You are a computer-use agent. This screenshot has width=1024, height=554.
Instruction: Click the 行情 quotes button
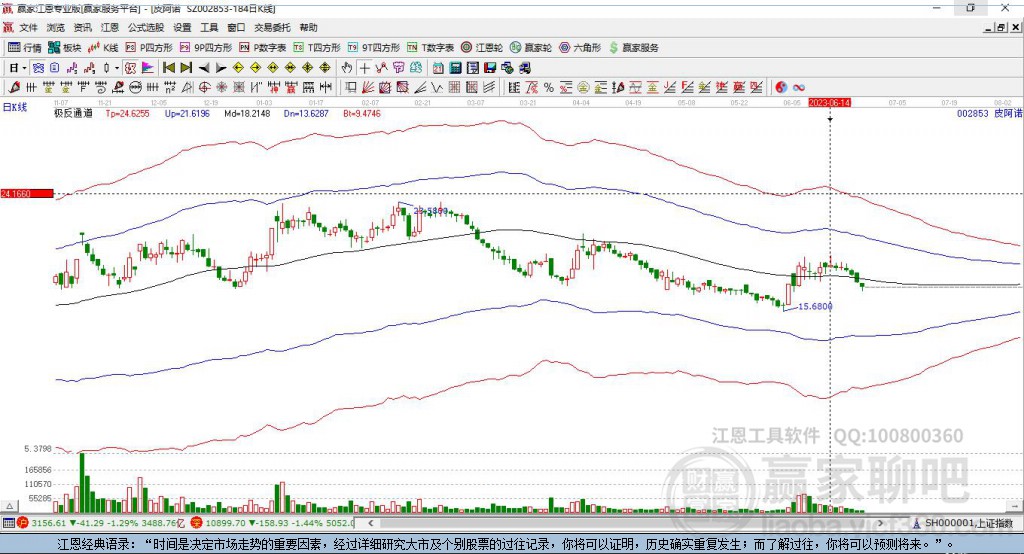[x=24, y=48]
